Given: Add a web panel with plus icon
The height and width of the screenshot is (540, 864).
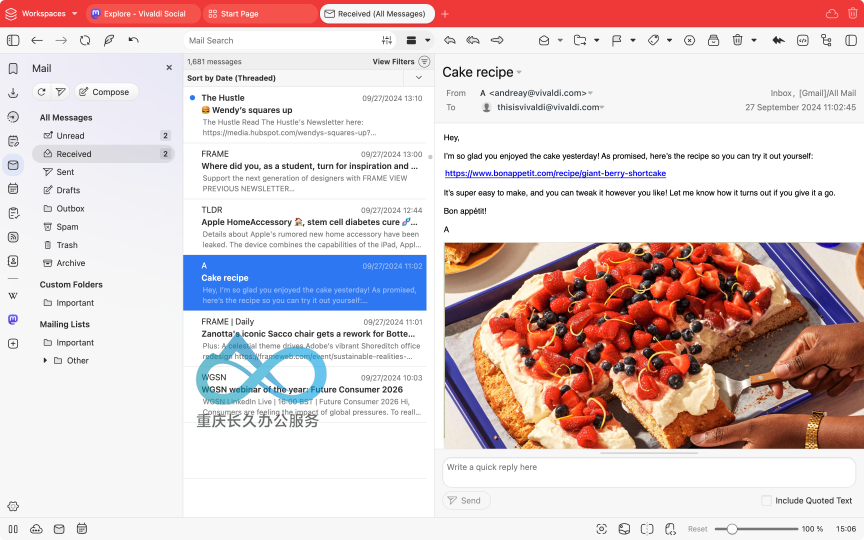Looking at the screenshot, I should pyautogui.click(x=13, y=343).
